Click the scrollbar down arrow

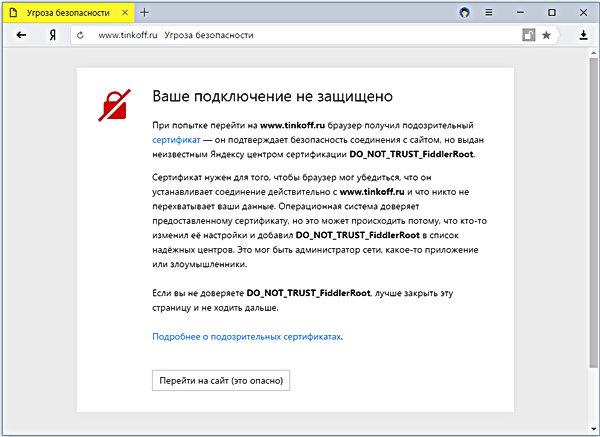593,429
